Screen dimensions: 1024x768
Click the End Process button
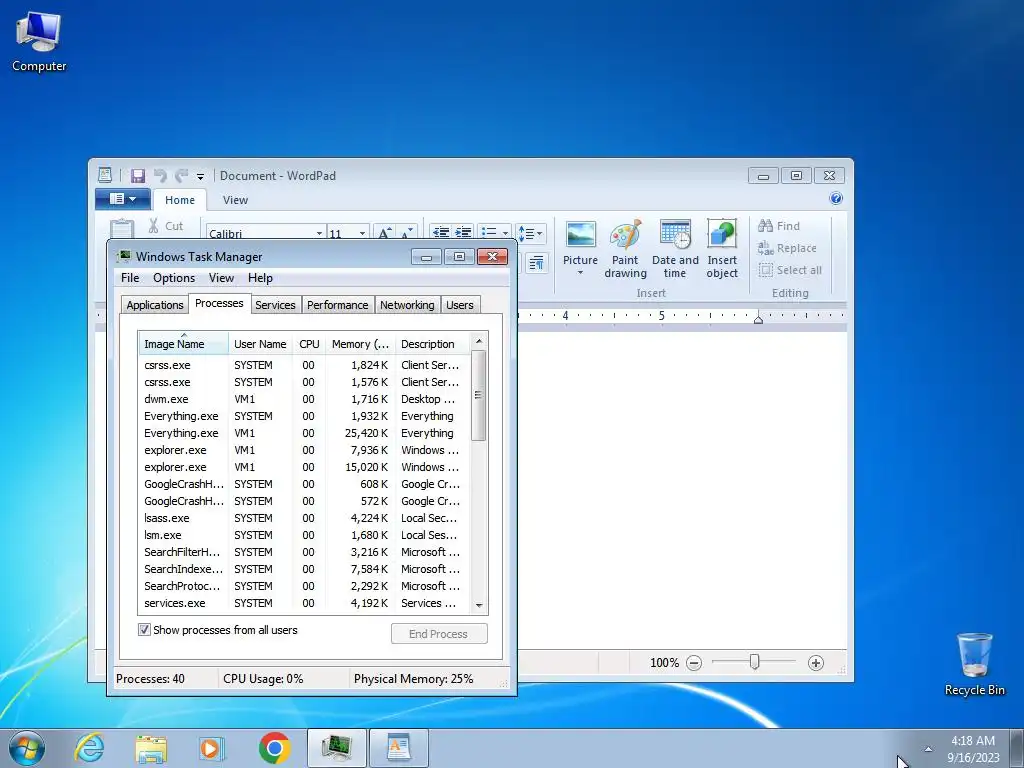pos(439,633)
